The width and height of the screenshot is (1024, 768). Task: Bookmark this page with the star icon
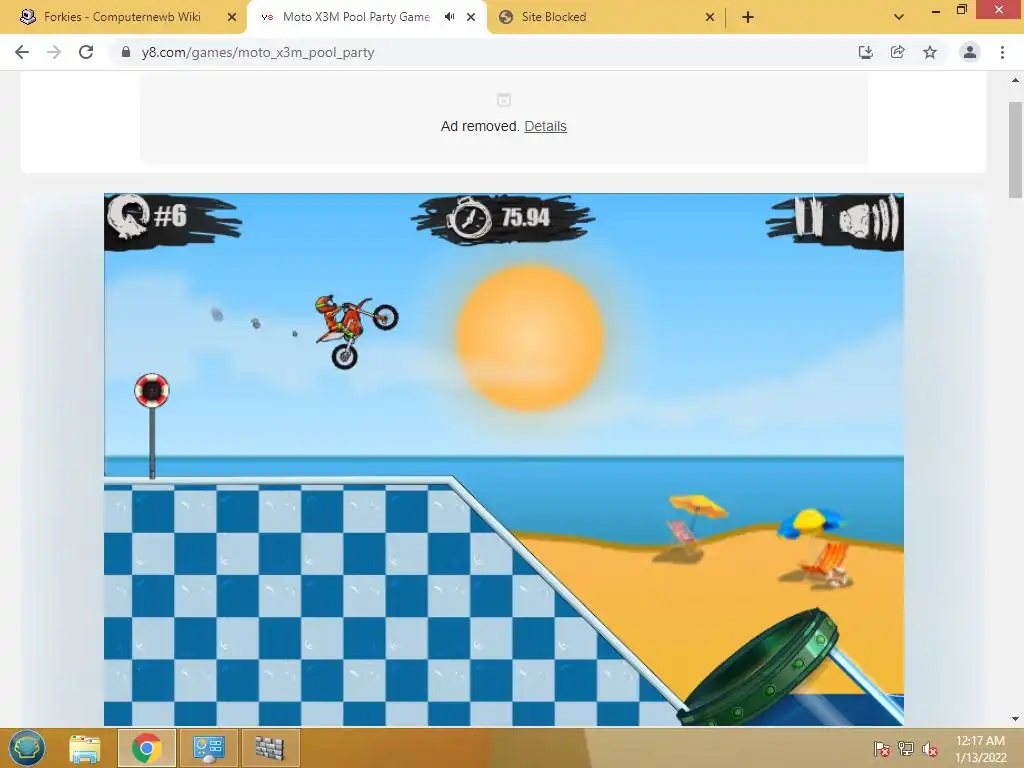[x=930, y=52]
